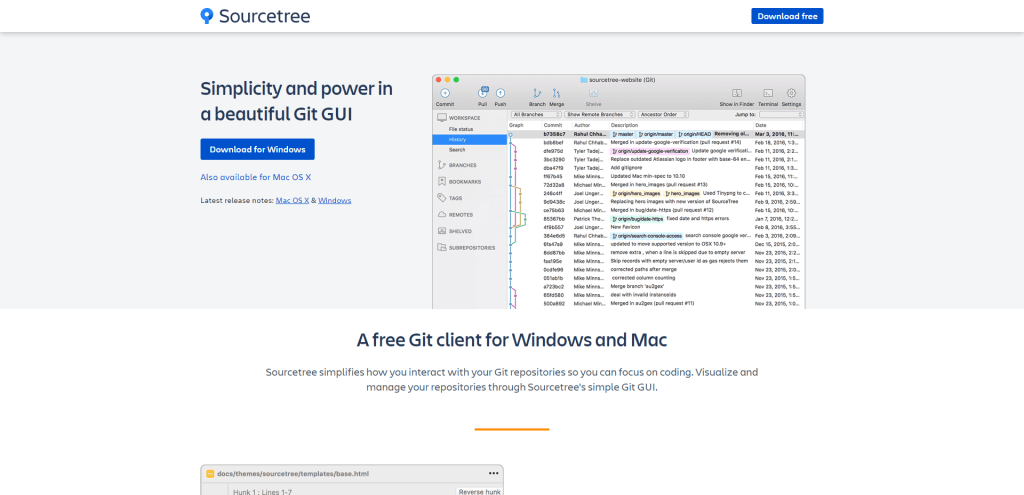Expand the BRANCHES section label

pos(462,165)
